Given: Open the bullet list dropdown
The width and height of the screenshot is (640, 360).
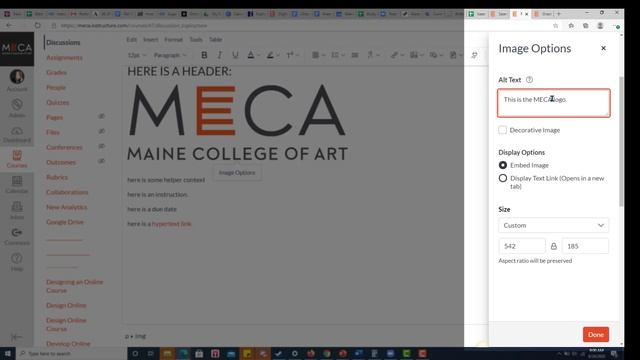Looking at the screenshot, I should pos(338,55).
